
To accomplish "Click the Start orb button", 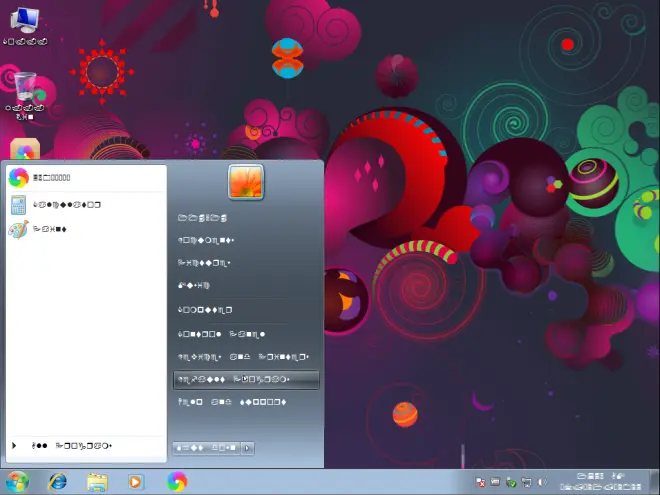I will [x=17, y=481].
